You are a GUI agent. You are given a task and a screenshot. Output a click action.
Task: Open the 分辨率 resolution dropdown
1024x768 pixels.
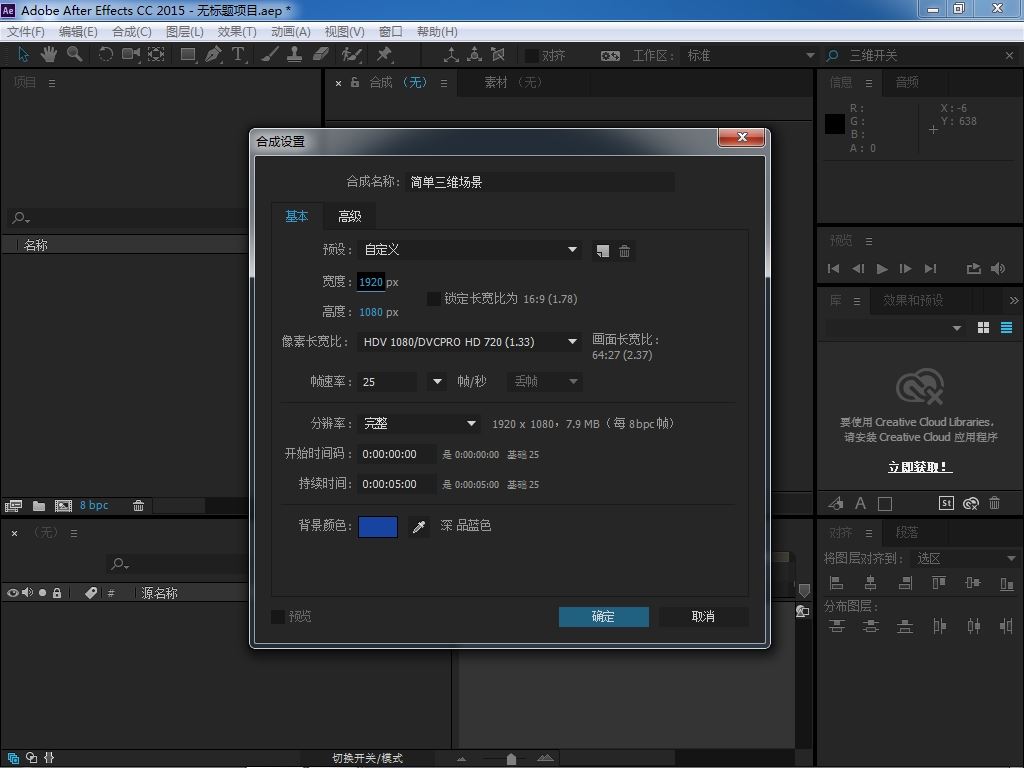pyautogui.click(x=419, y=423)
